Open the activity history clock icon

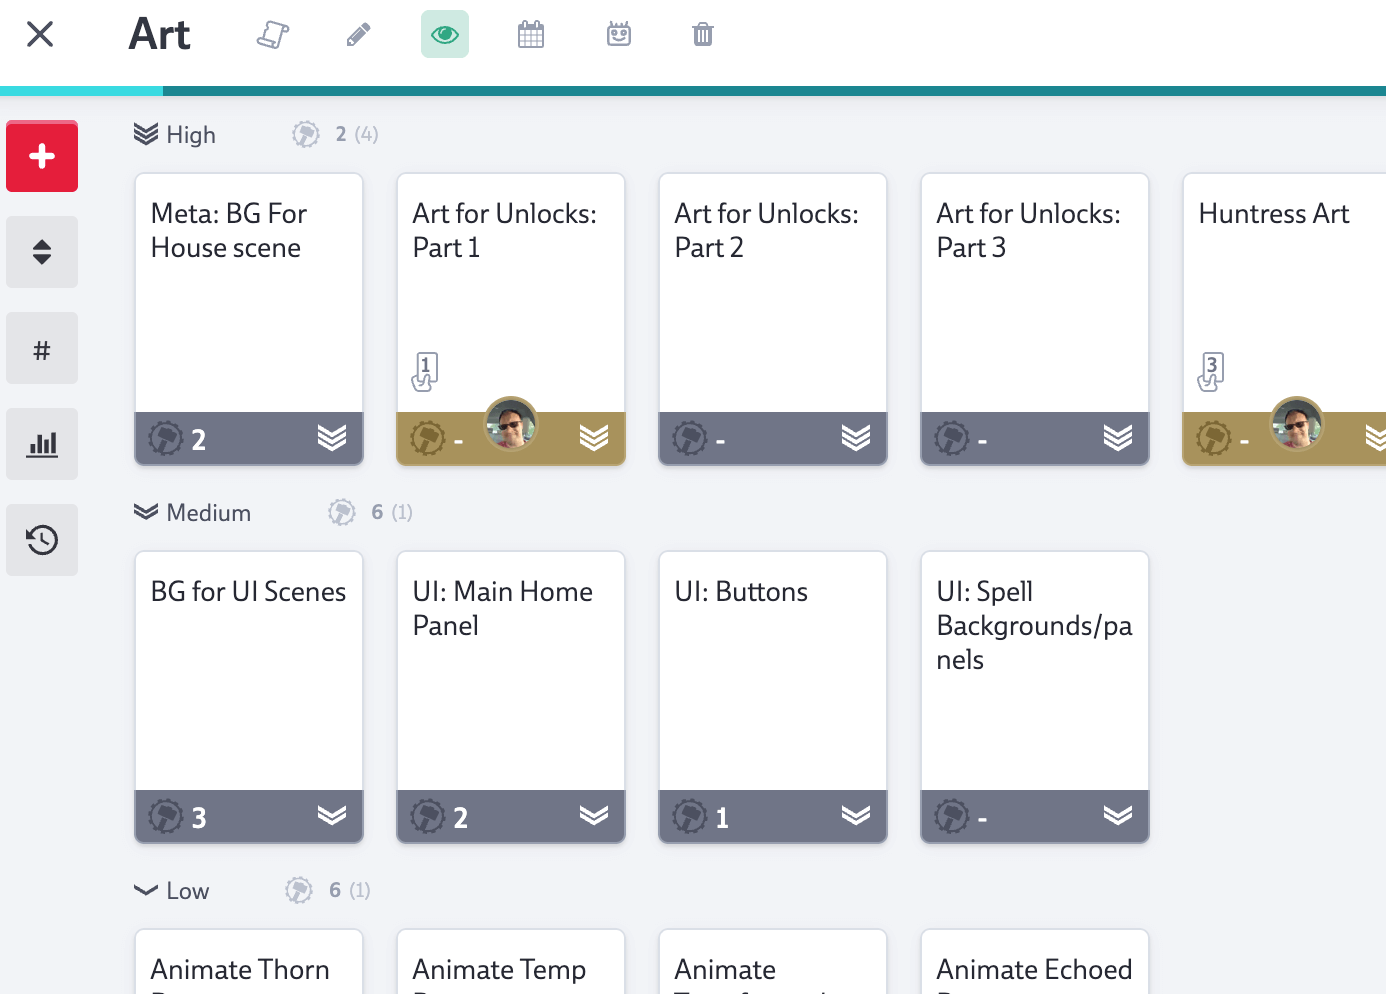(x=42, y=540)
